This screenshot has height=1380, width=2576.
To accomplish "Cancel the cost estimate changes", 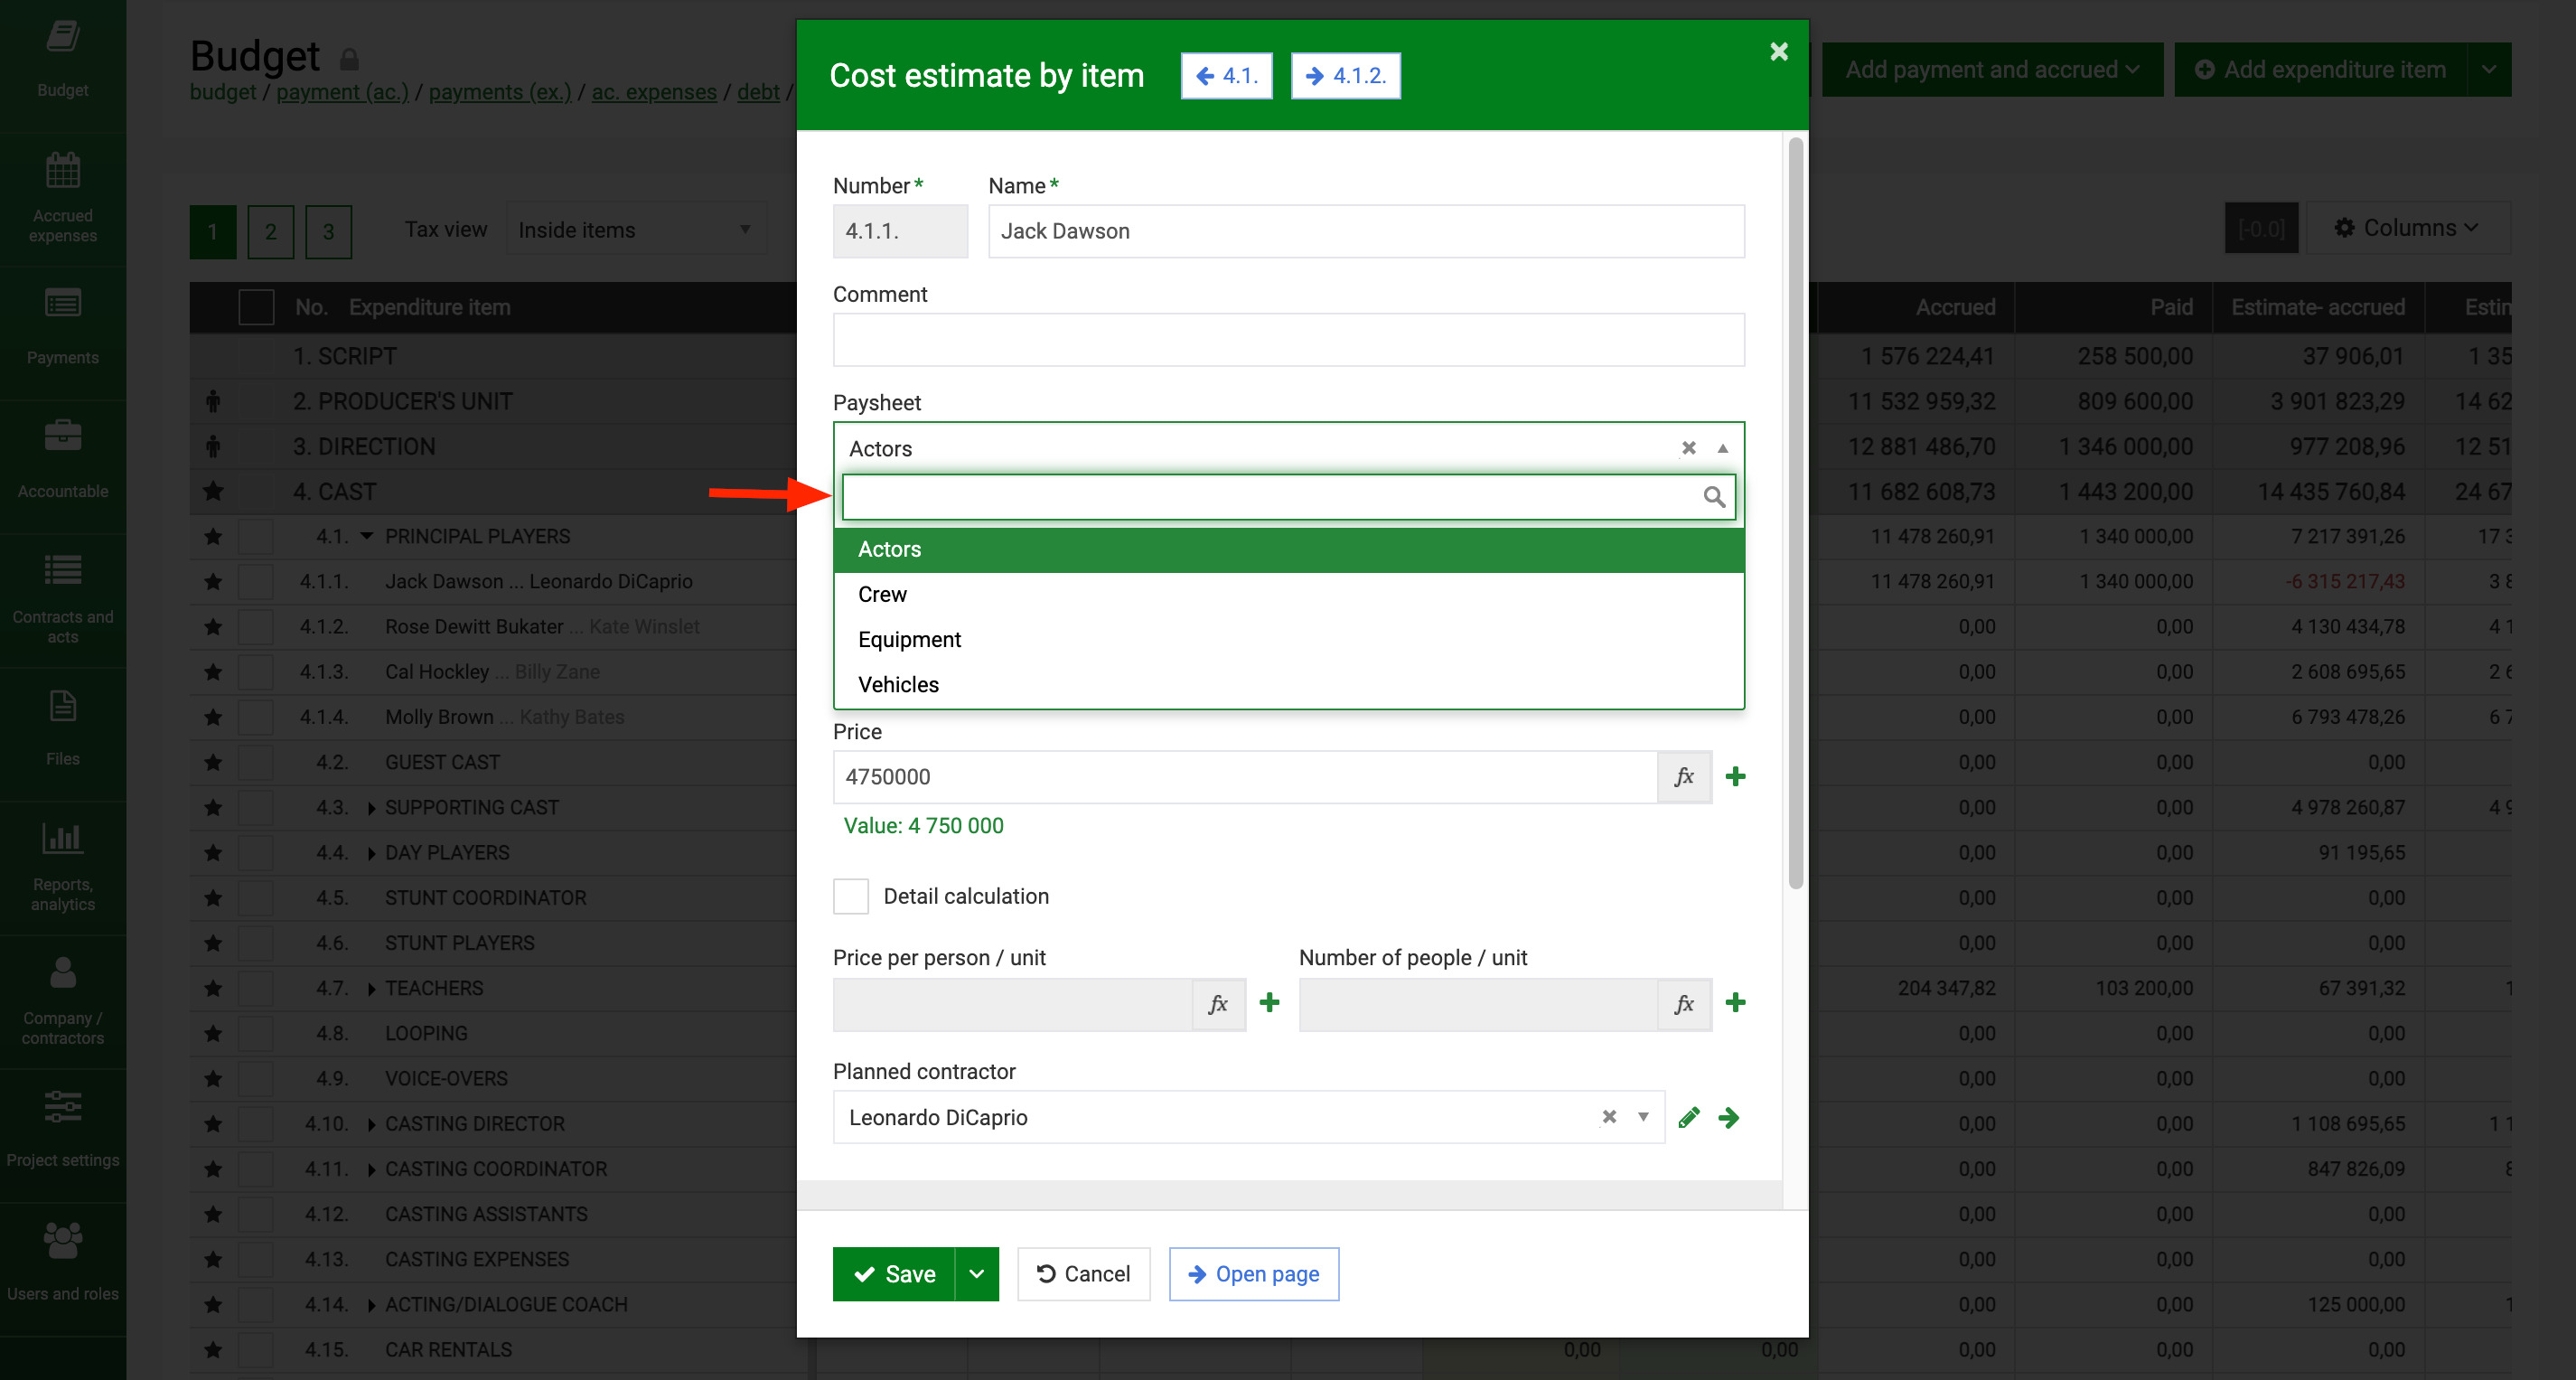I will pyautogui.click(x=1084, y=1274).
